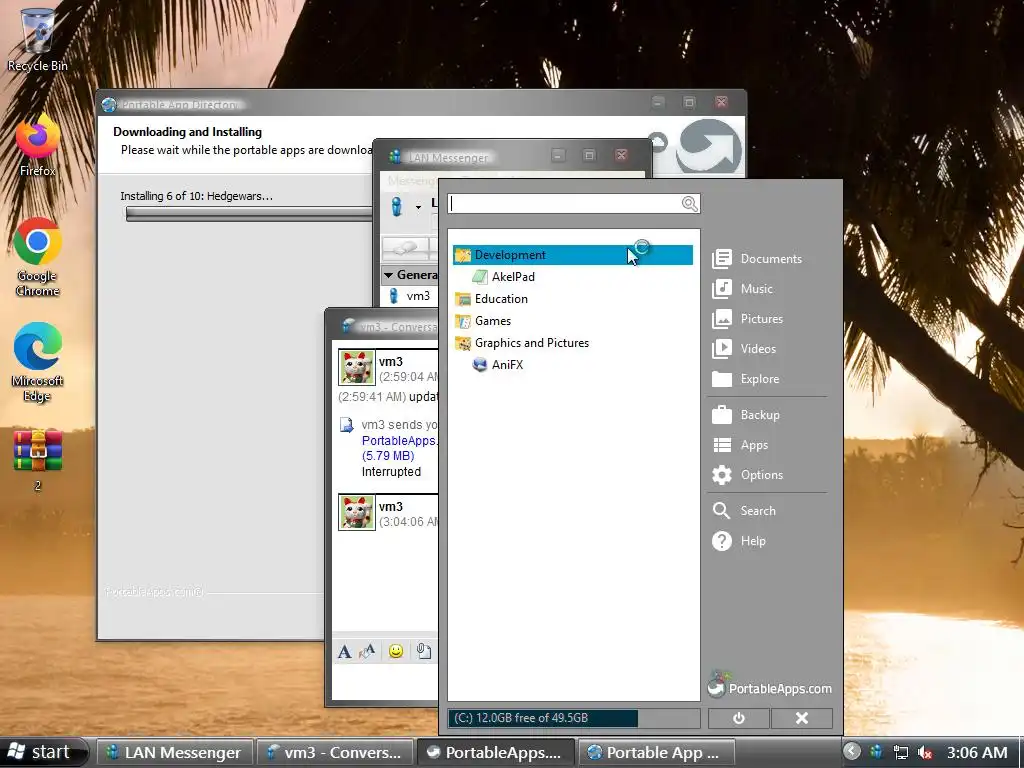
Task: Click the magnifier icon in search box
Action: 690,204
